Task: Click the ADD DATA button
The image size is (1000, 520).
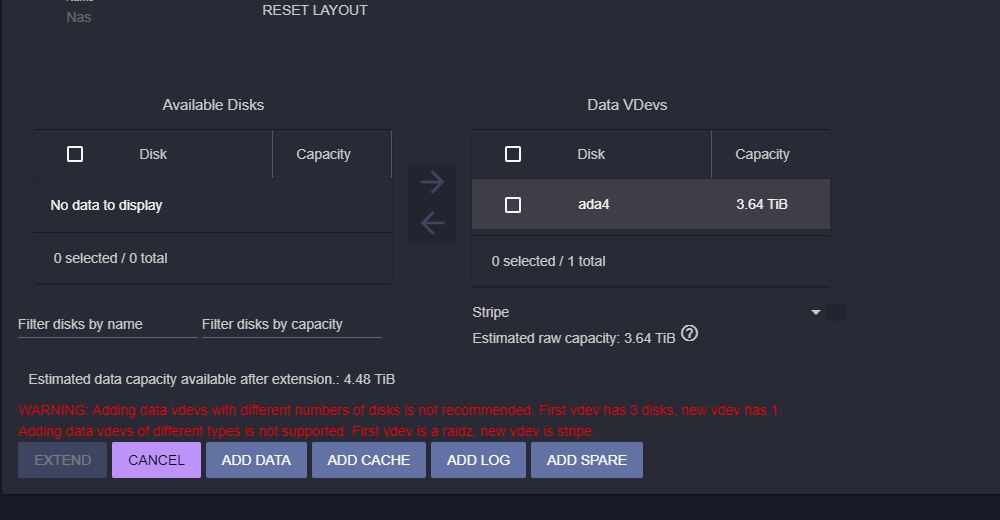Action: point(256,460)
